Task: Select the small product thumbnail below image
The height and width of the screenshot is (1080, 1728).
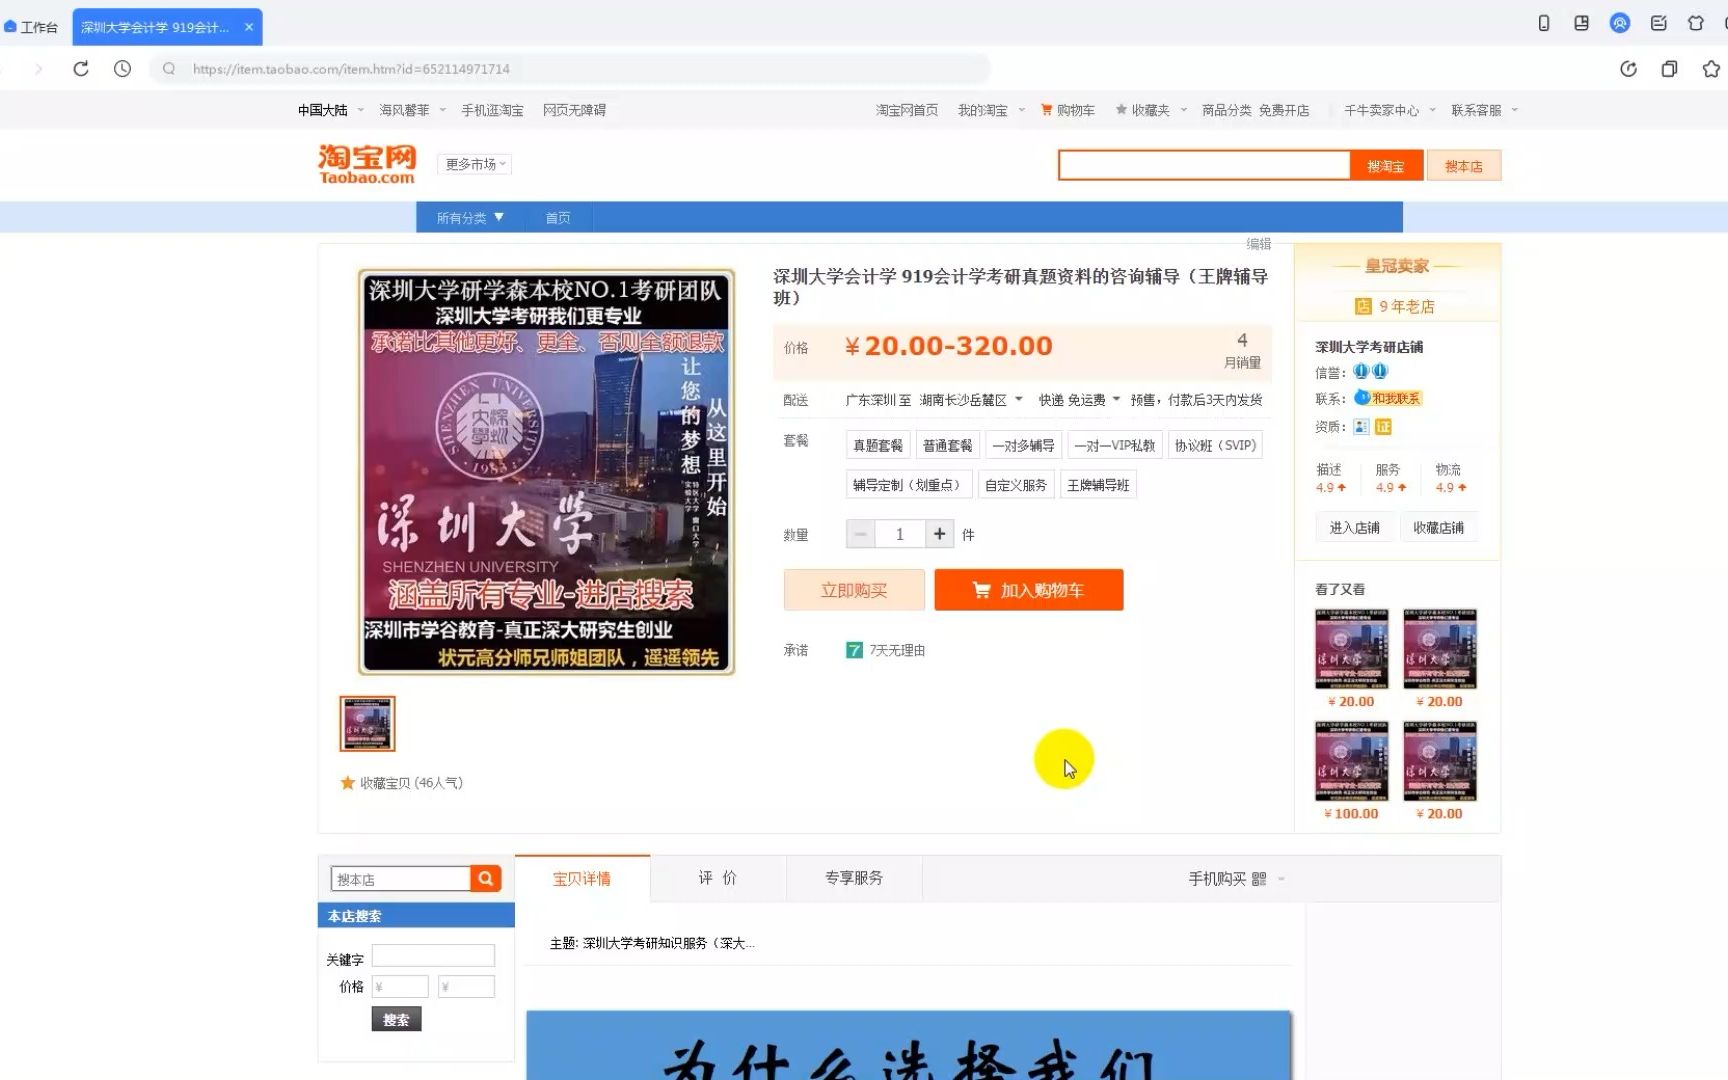Action: pyautogui.click(x=367, y=724)
